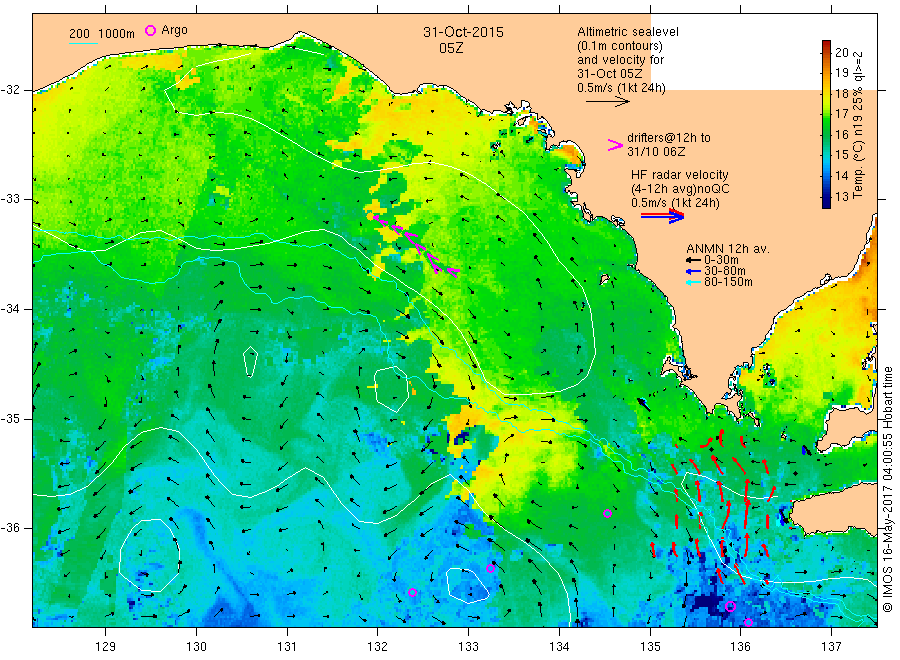The width and height of the screenshot is (900, 660).
Task: Click the -36 latitude axis label
Action: 10,528
